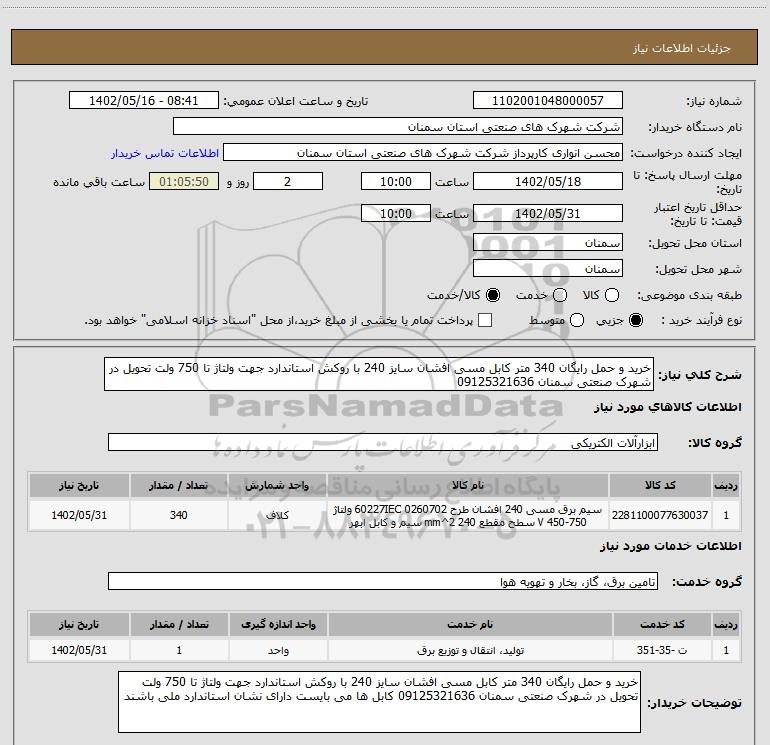Click the service unit cell واحد
This screenshot has height=745, width=770.
(x=278, y=650)
